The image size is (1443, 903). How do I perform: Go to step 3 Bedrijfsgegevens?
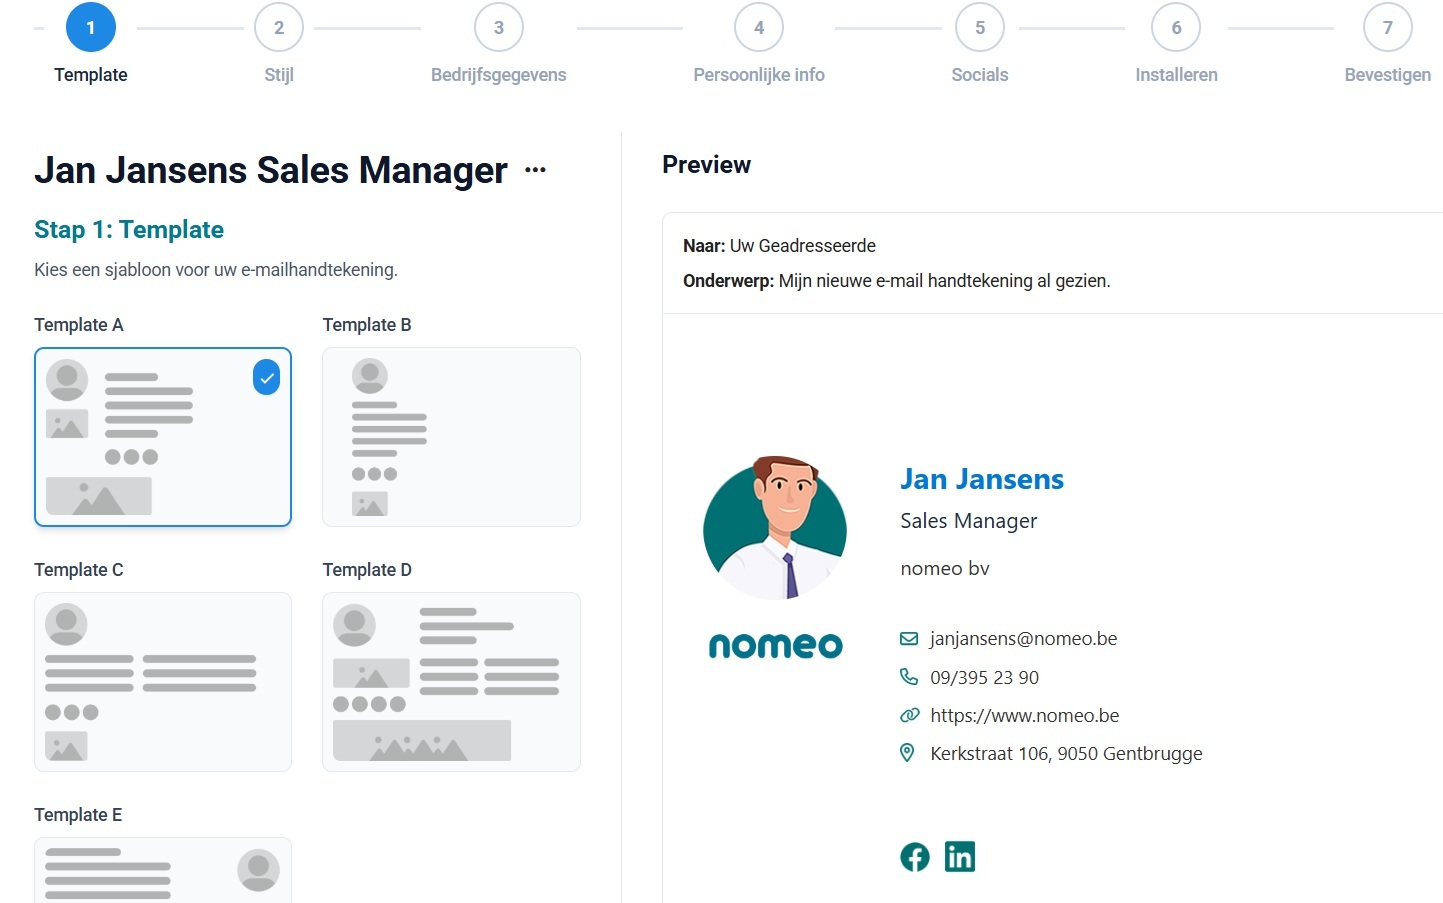pyautogui.click(x=499, y=28)
